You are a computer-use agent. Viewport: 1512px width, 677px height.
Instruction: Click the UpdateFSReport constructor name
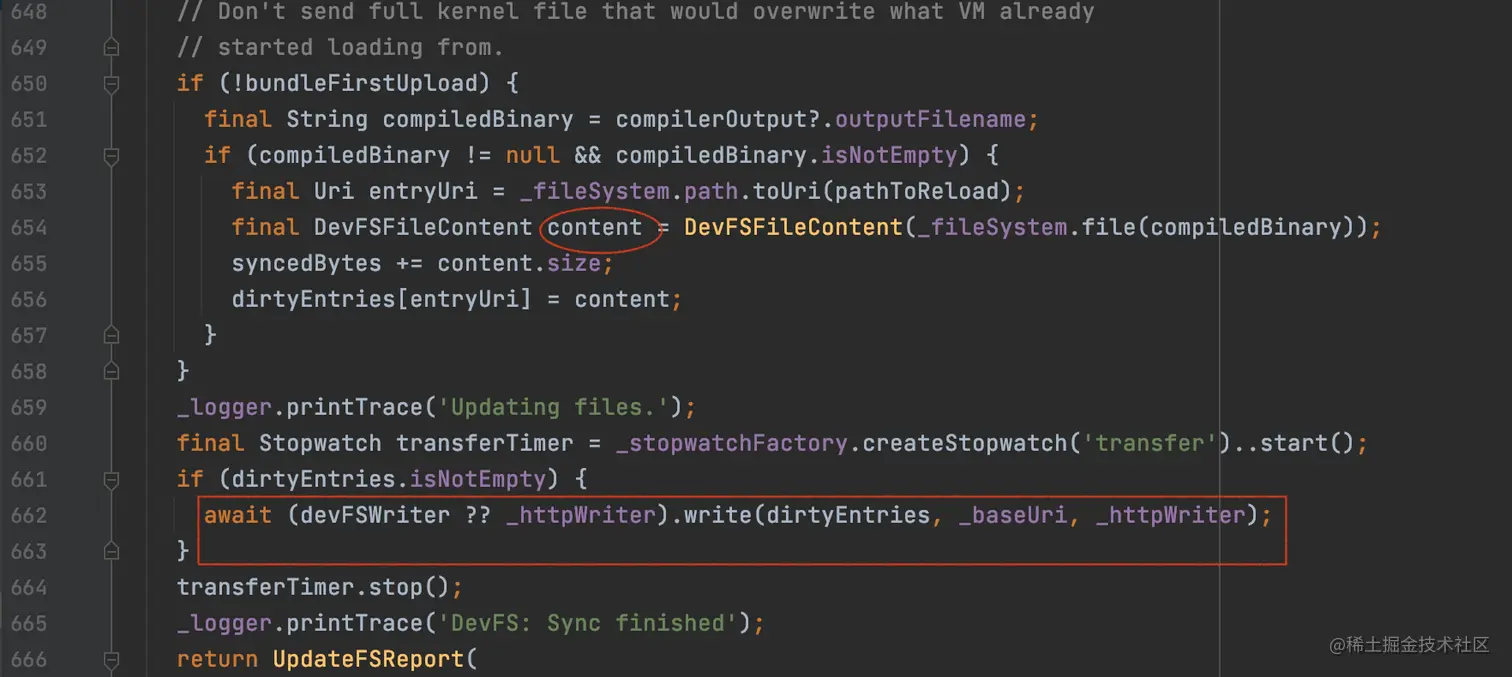pos(368,659)
